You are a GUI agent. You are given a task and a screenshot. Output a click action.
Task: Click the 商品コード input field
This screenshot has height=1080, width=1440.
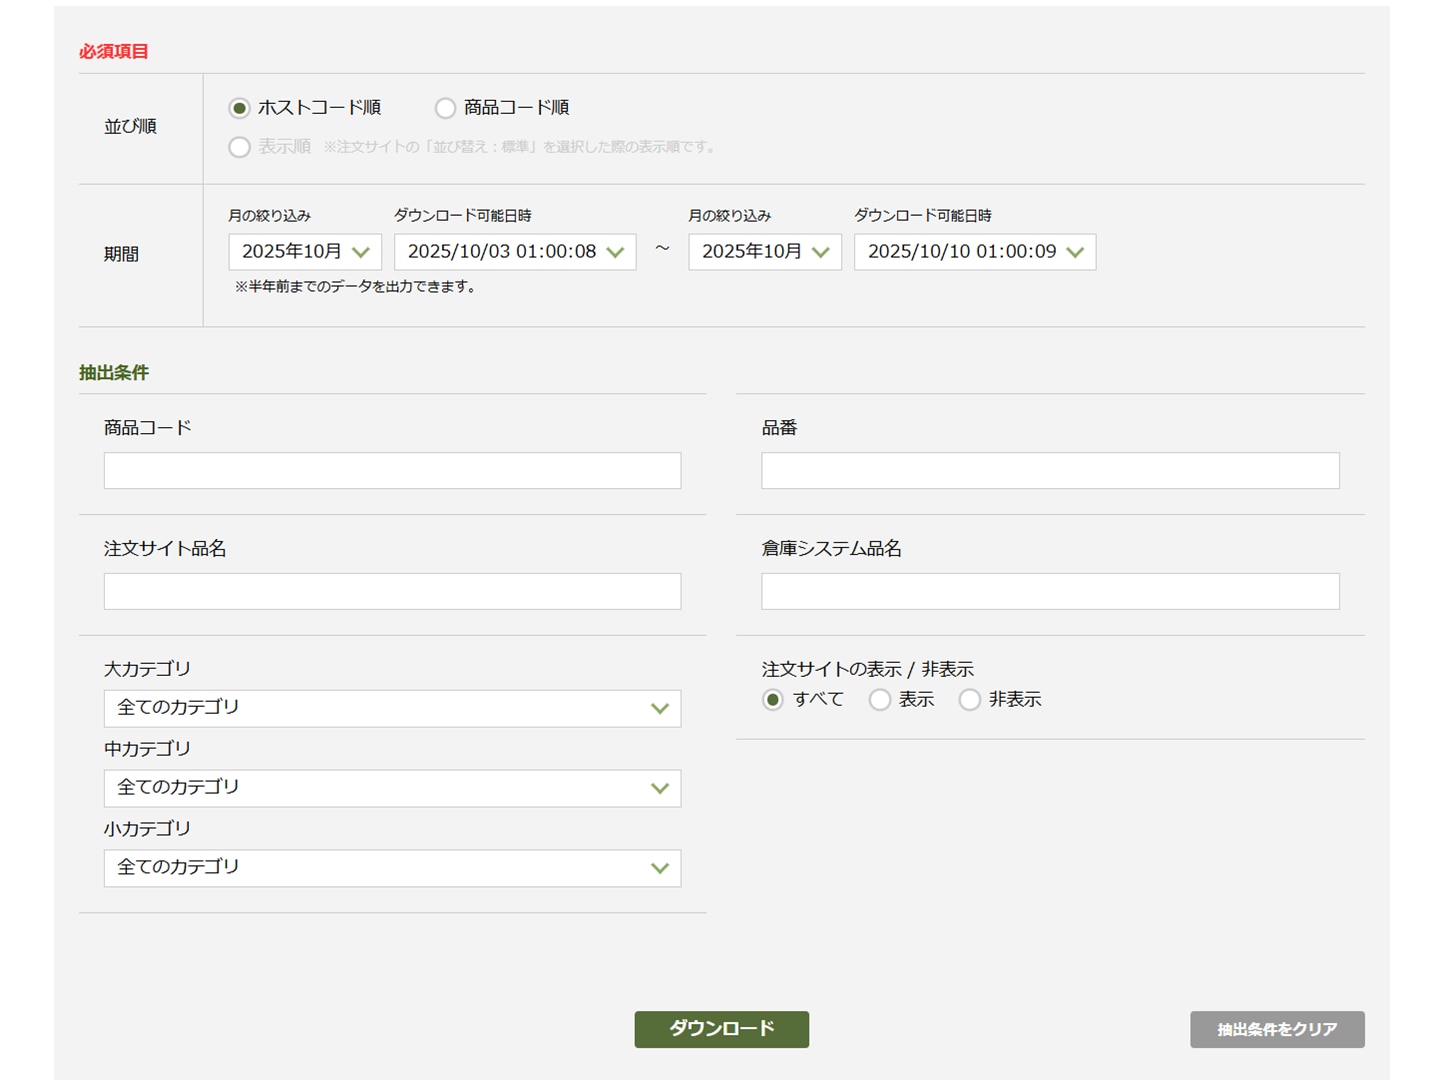click(392, 471)
